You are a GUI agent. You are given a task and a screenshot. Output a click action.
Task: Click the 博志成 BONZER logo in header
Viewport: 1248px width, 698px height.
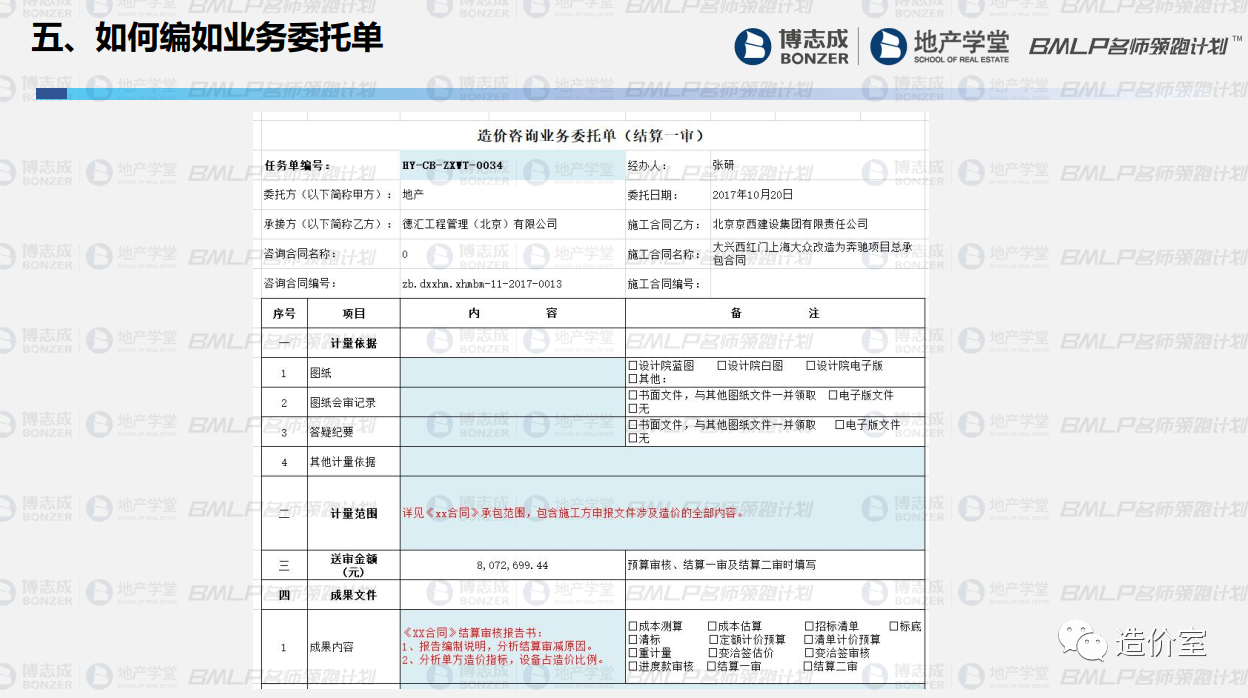(791, 46)
